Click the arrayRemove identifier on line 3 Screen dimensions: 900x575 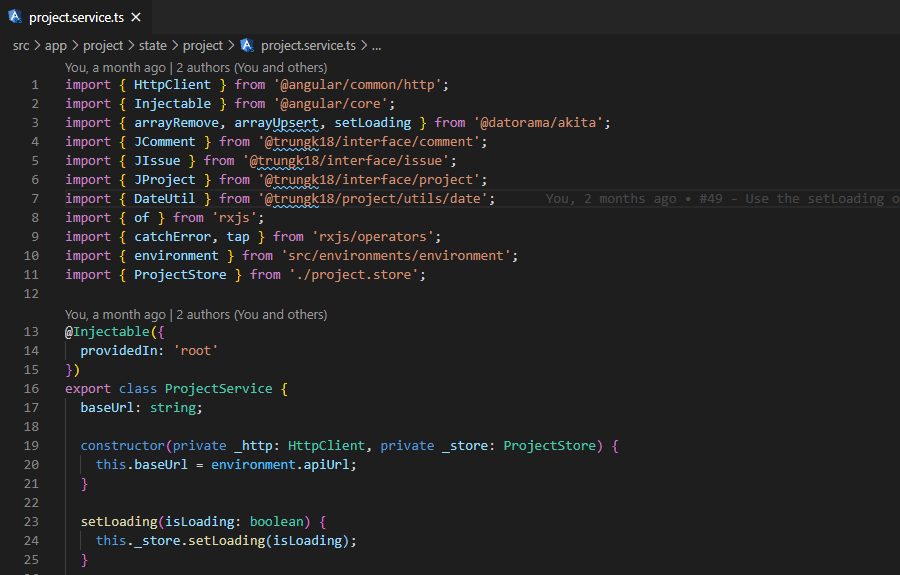(x=176, y=122)
